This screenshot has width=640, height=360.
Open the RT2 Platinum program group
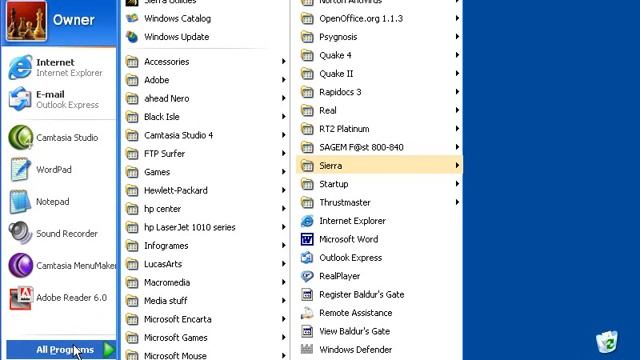tap(379, 129)
